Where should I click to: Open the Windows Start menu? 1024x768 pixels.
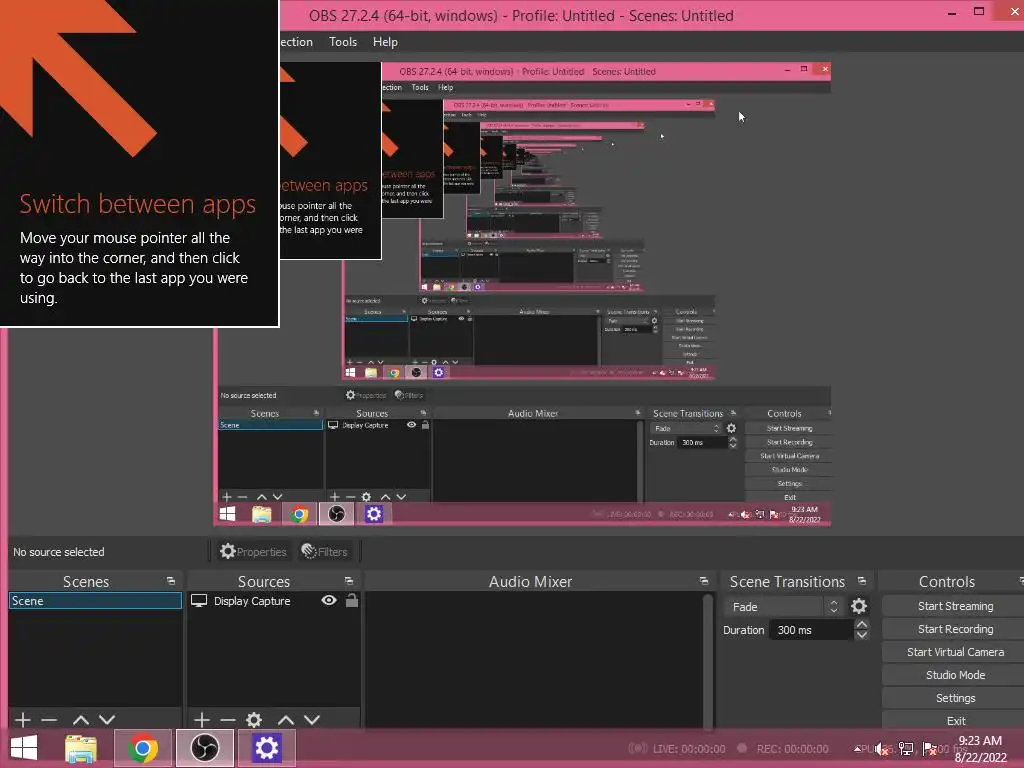coord(24,748)
